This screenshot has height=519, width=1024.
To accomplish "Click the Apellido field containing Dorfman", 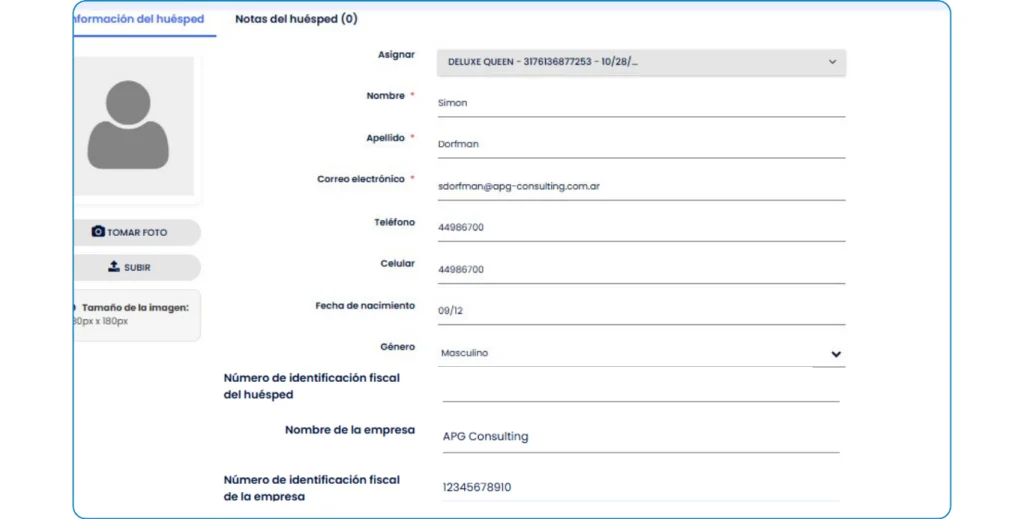I will click(641, 144).
